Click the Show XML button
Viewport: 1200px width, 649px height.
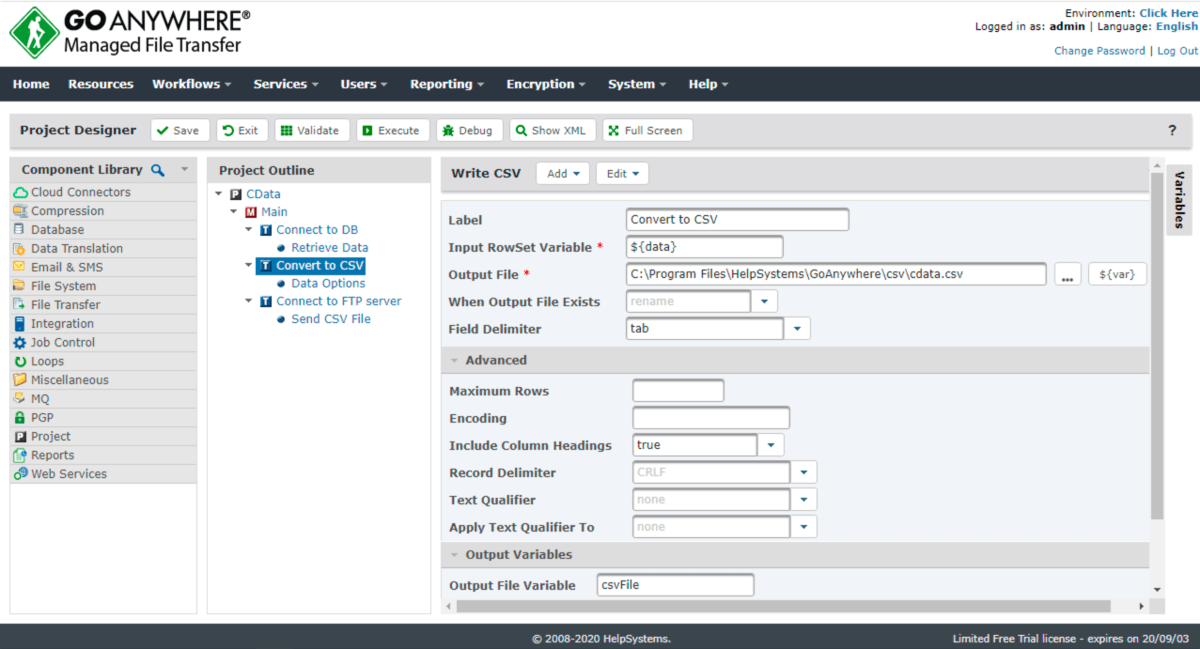click(x=553, y=130)
